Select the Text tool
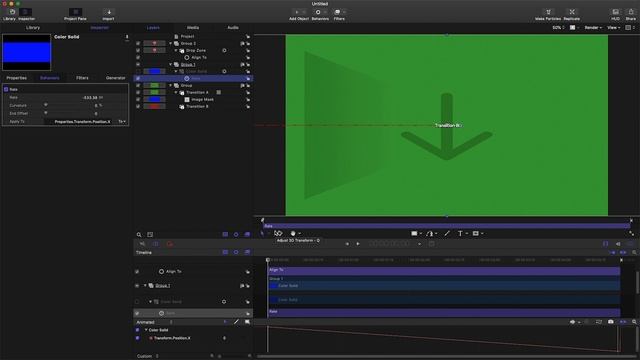Viewport: 640px width, 360px height. click(460, 233)
